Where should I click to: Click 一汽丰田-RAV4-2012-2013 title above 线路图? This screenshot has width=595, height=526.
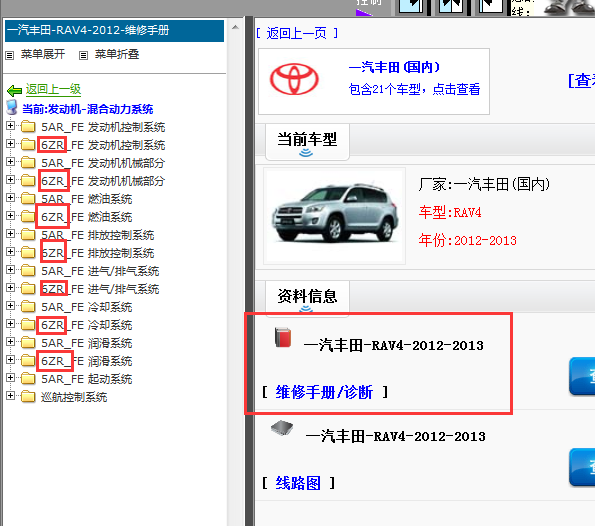coord(395,436)
